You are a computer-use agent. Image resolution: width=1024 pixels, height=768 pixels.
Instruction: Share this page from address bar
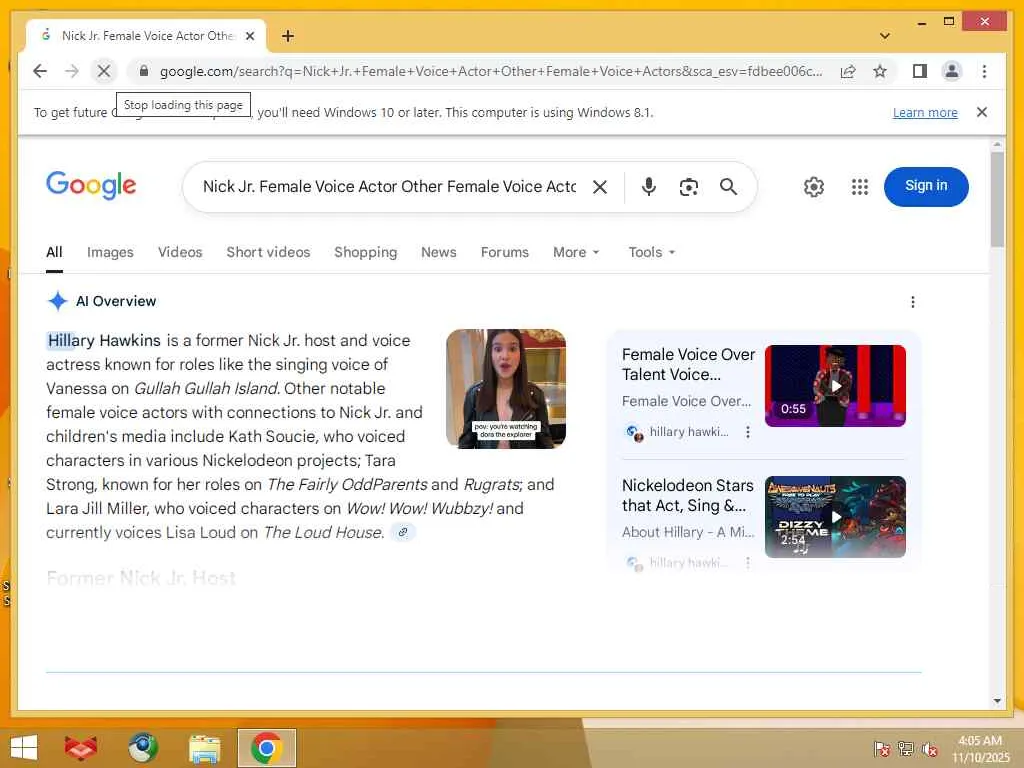pyautogui.click(x=848, y=71)
